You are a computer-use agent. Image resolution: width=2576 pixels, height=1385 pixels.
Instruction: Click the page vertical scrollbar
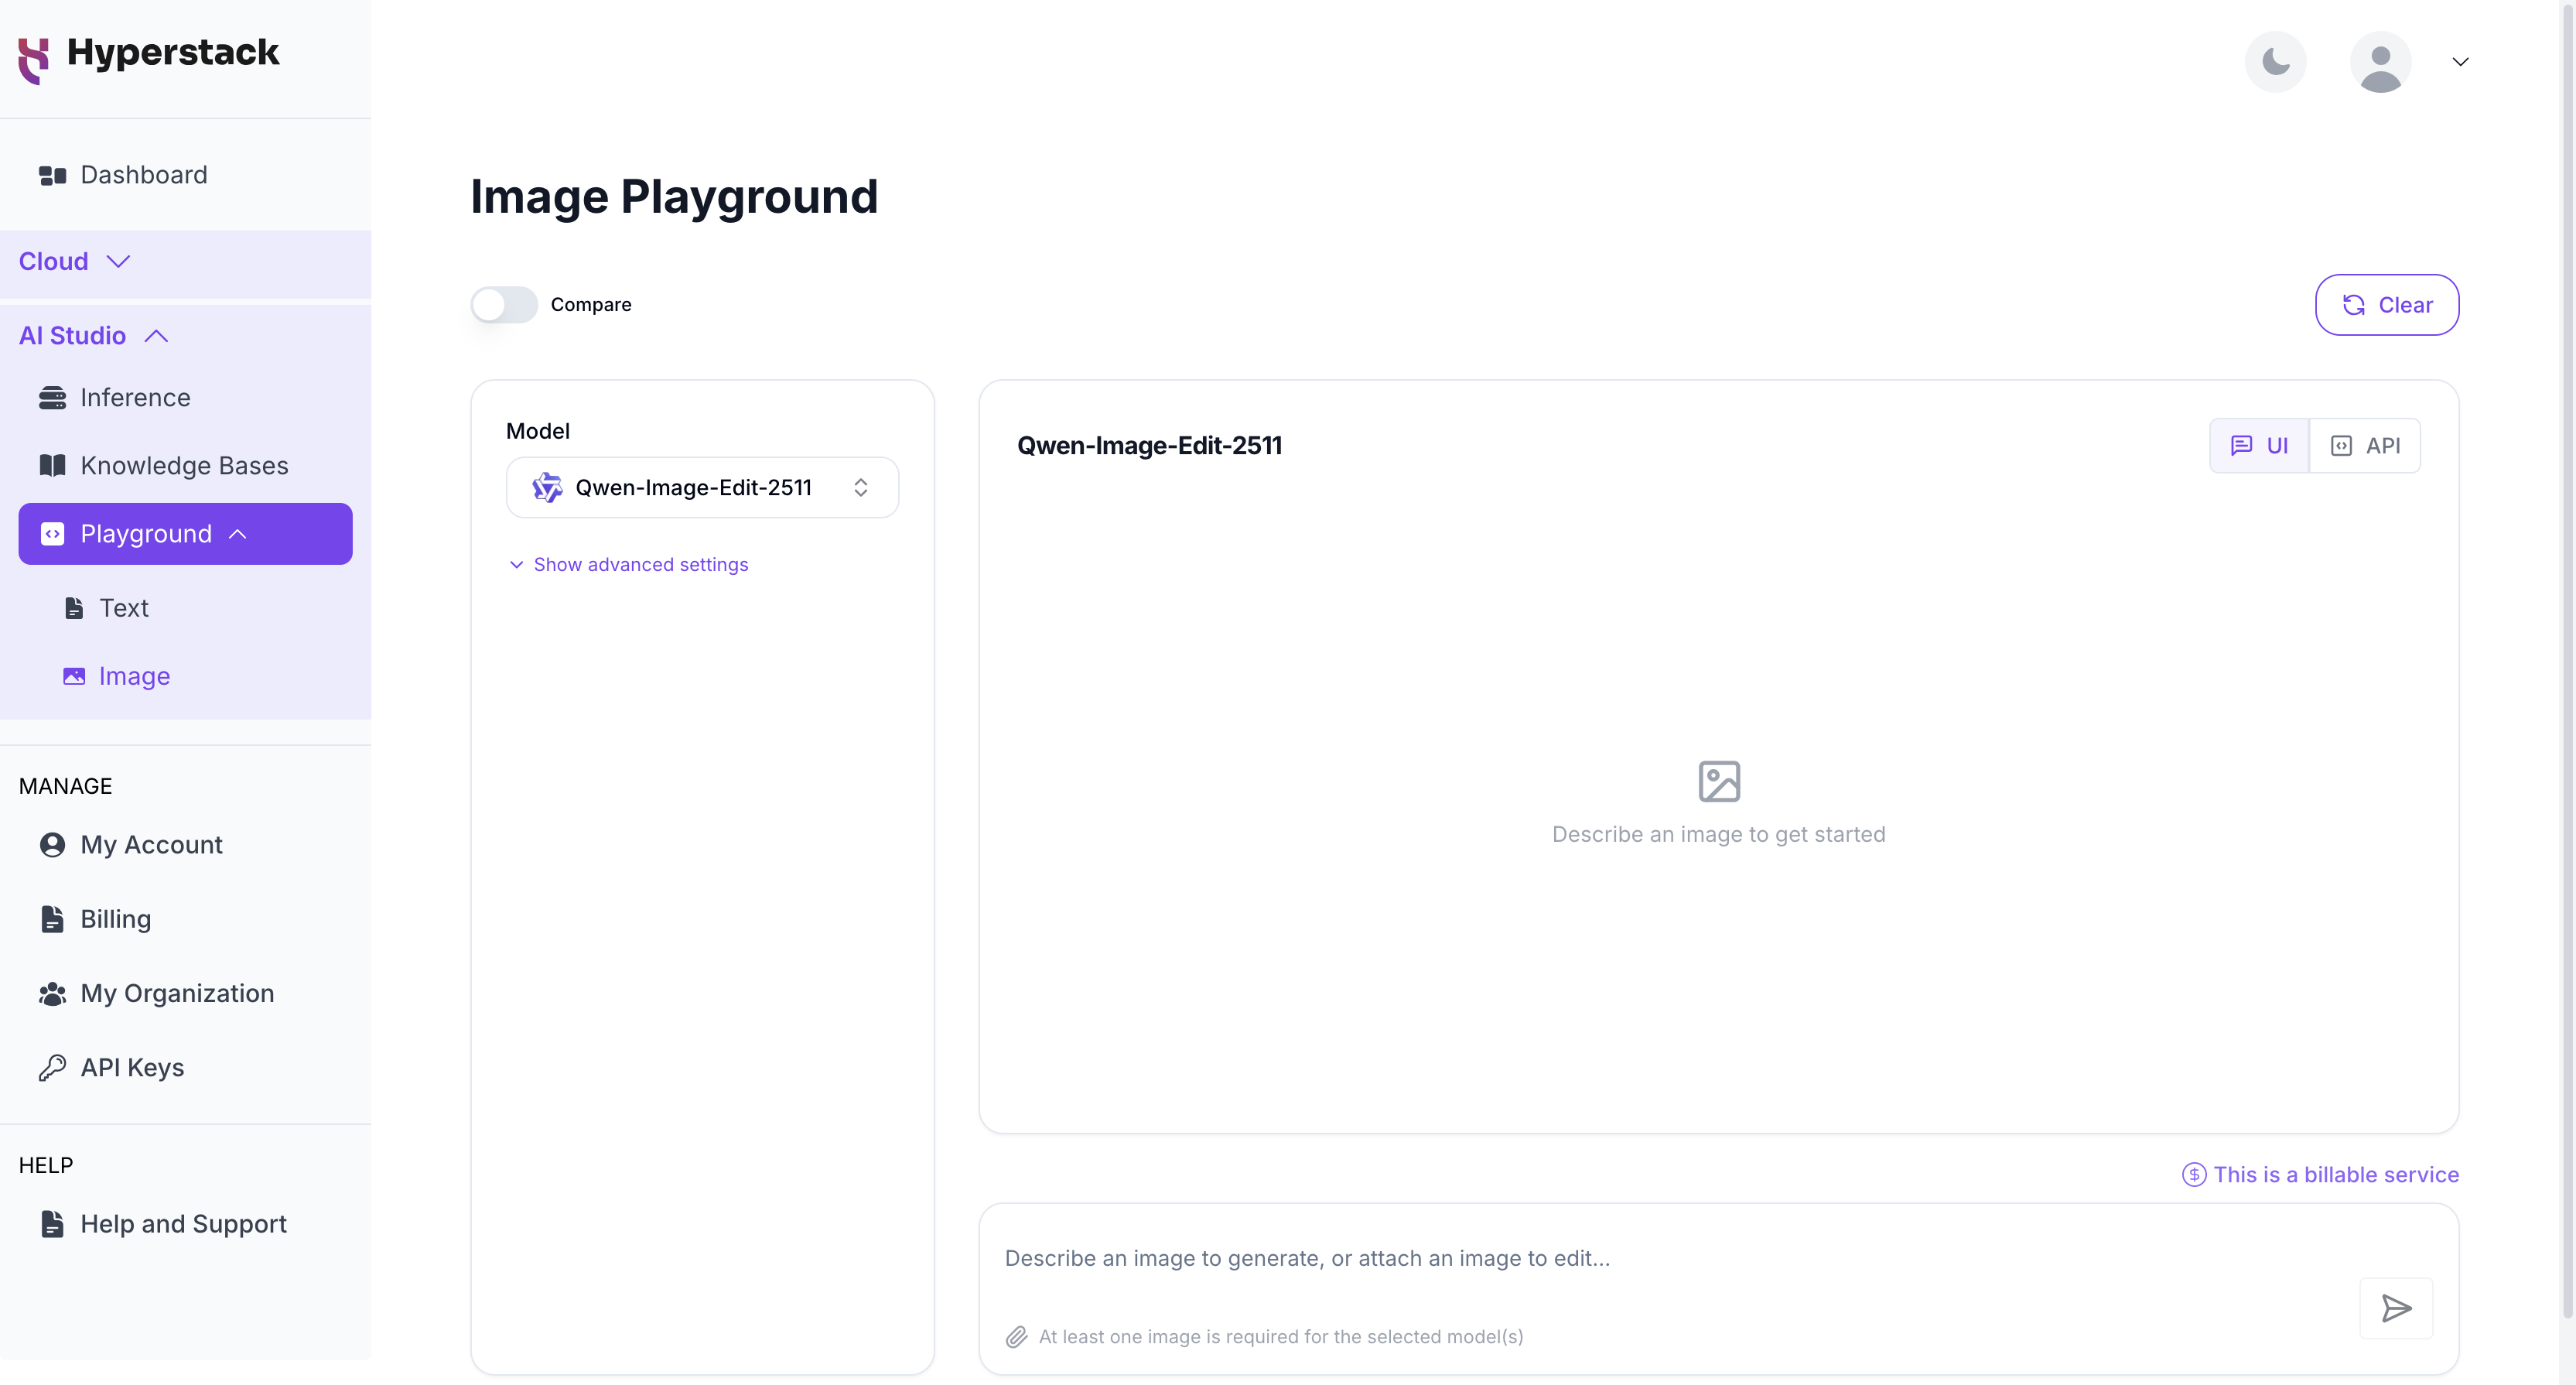[2567, 660]
